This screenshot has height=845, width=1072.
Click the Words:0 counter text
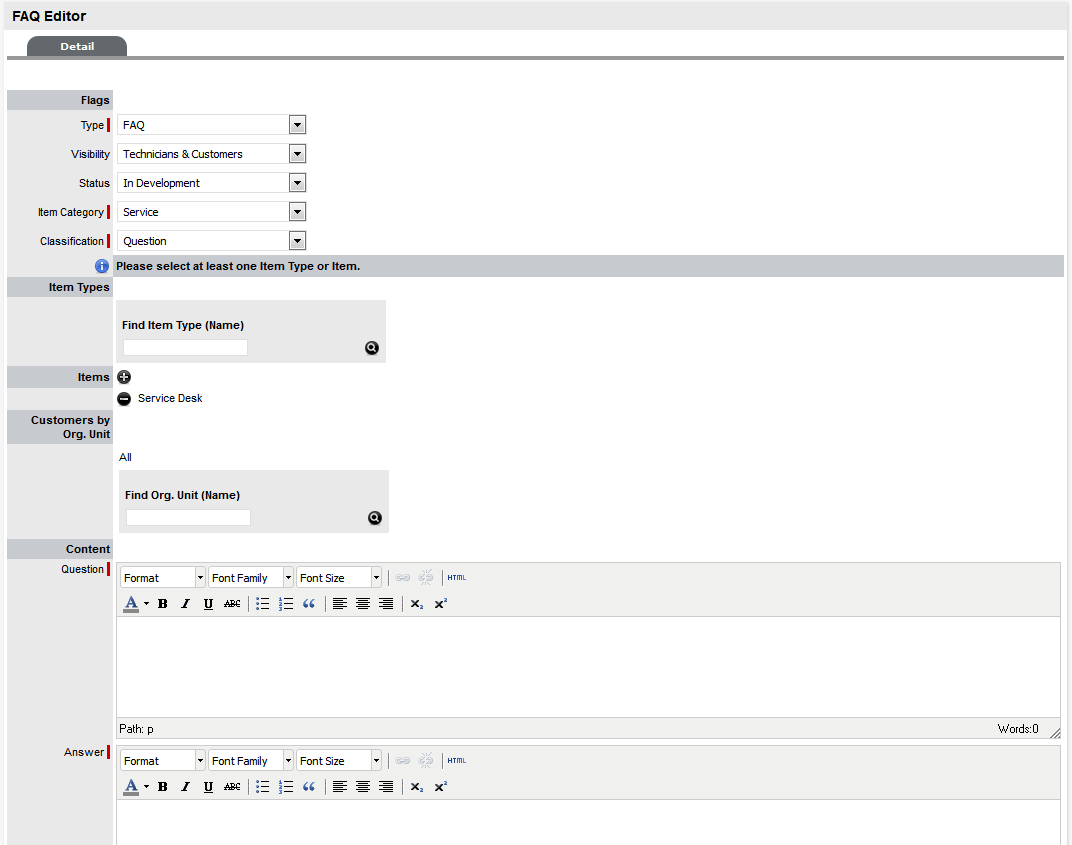pyautogui.click(x=1018, y=729)
